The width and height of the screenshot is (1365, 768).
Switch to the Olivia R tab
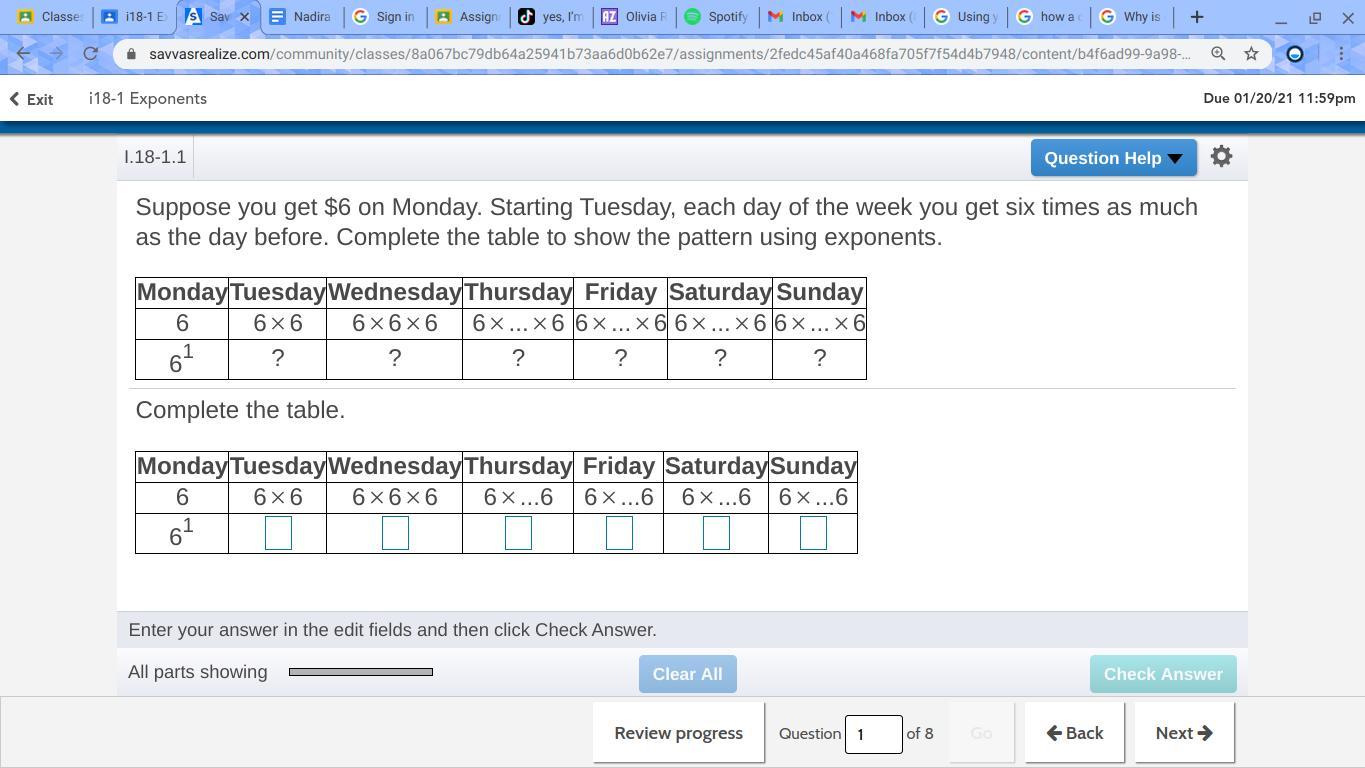click(633, 17)
